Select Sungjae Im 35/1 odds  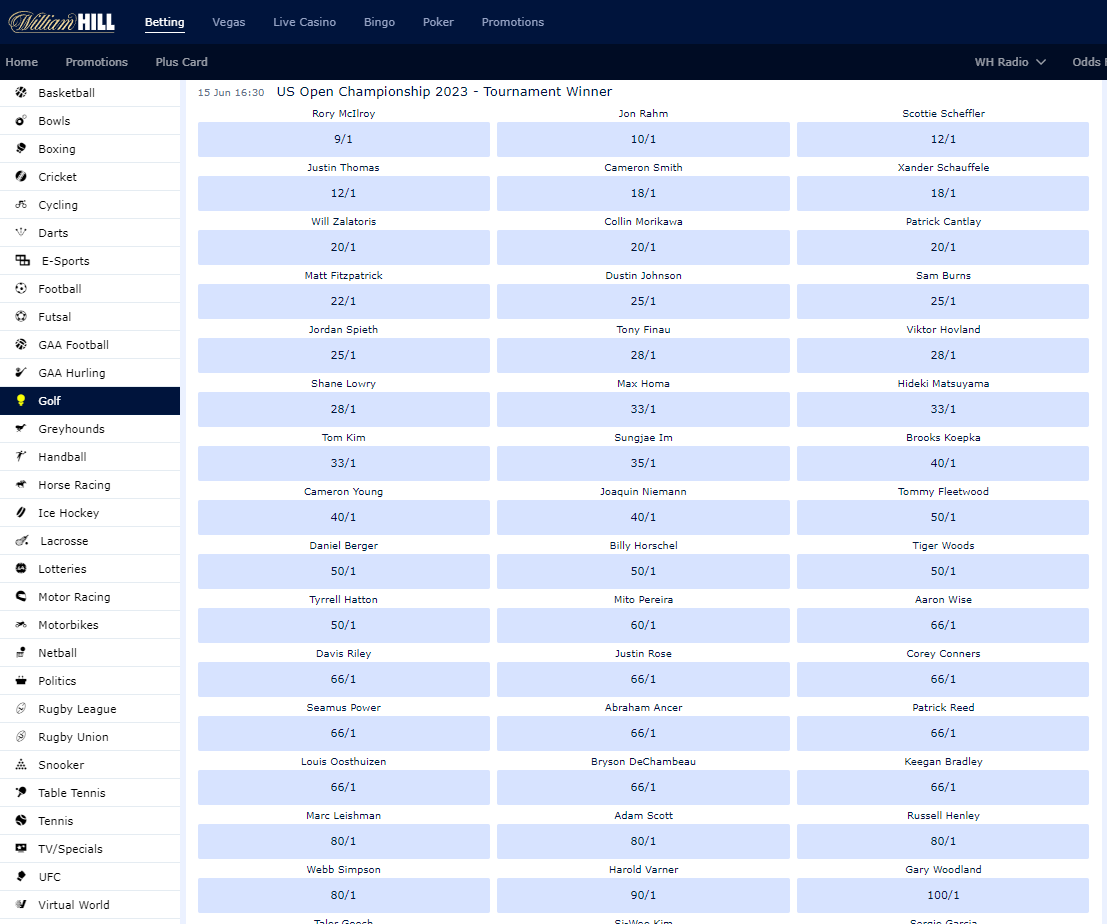click(x=643, y=463)
